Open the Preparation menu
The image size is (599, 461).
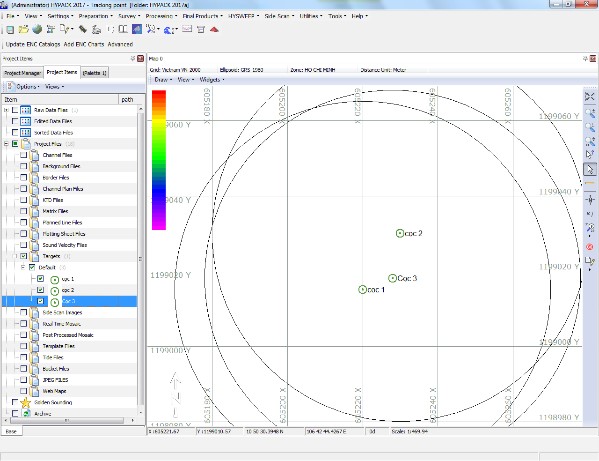coord(96,16)
